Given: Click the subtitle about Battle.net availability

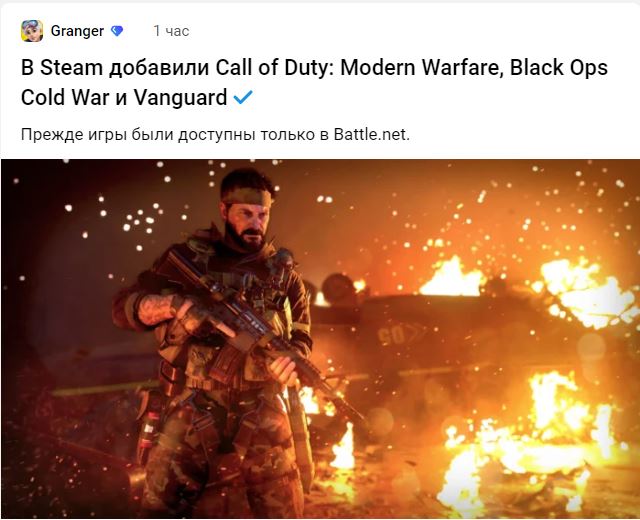Looking at the screenshot, I should (x=215, y=134).
